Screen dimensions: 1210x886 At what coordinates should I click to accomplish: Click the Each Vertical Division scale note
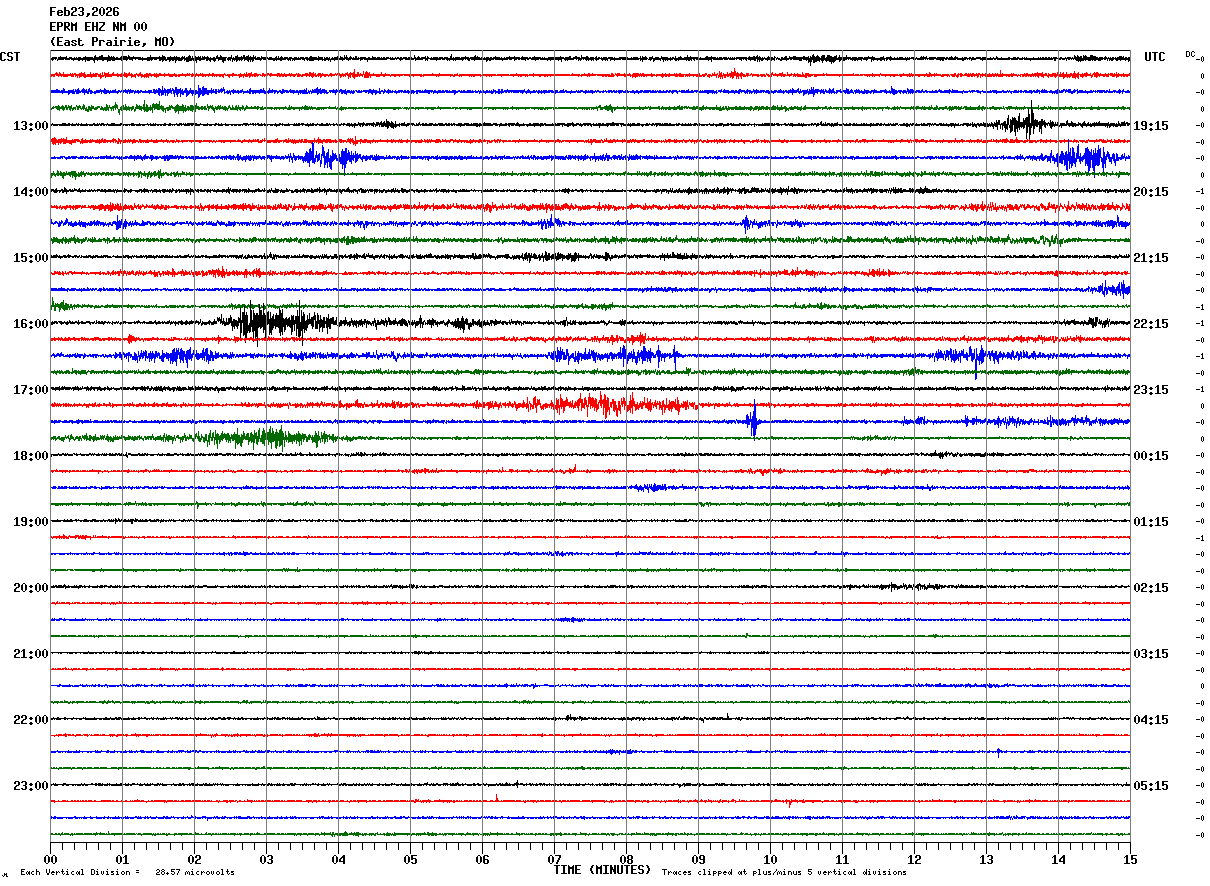127,872
